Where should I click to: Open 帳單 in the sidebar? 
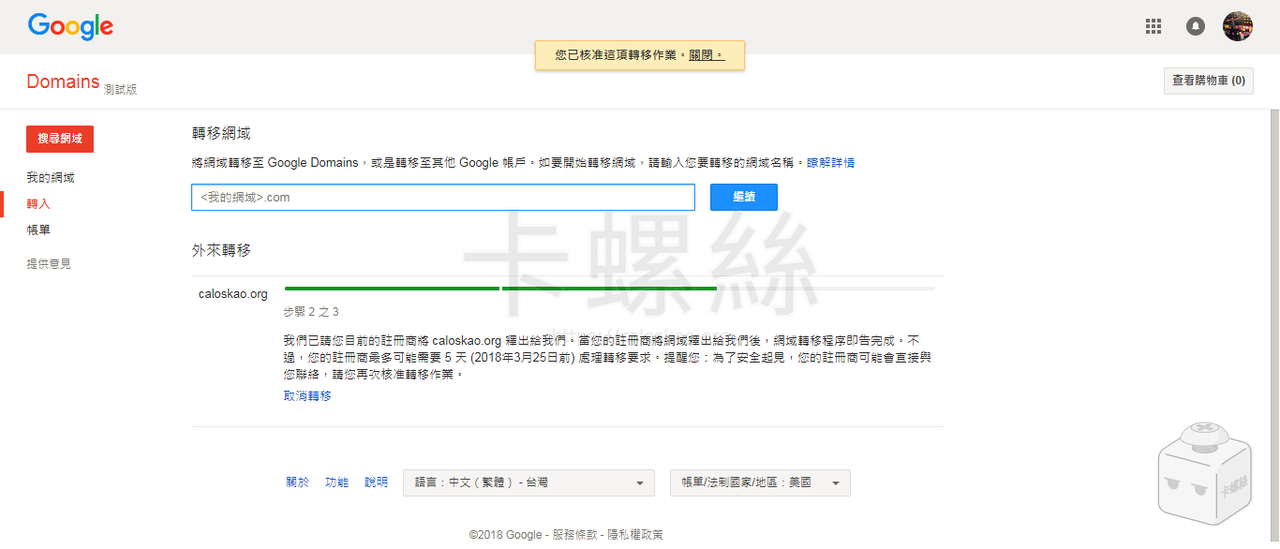pyautogui.click(x=38, y=230)
